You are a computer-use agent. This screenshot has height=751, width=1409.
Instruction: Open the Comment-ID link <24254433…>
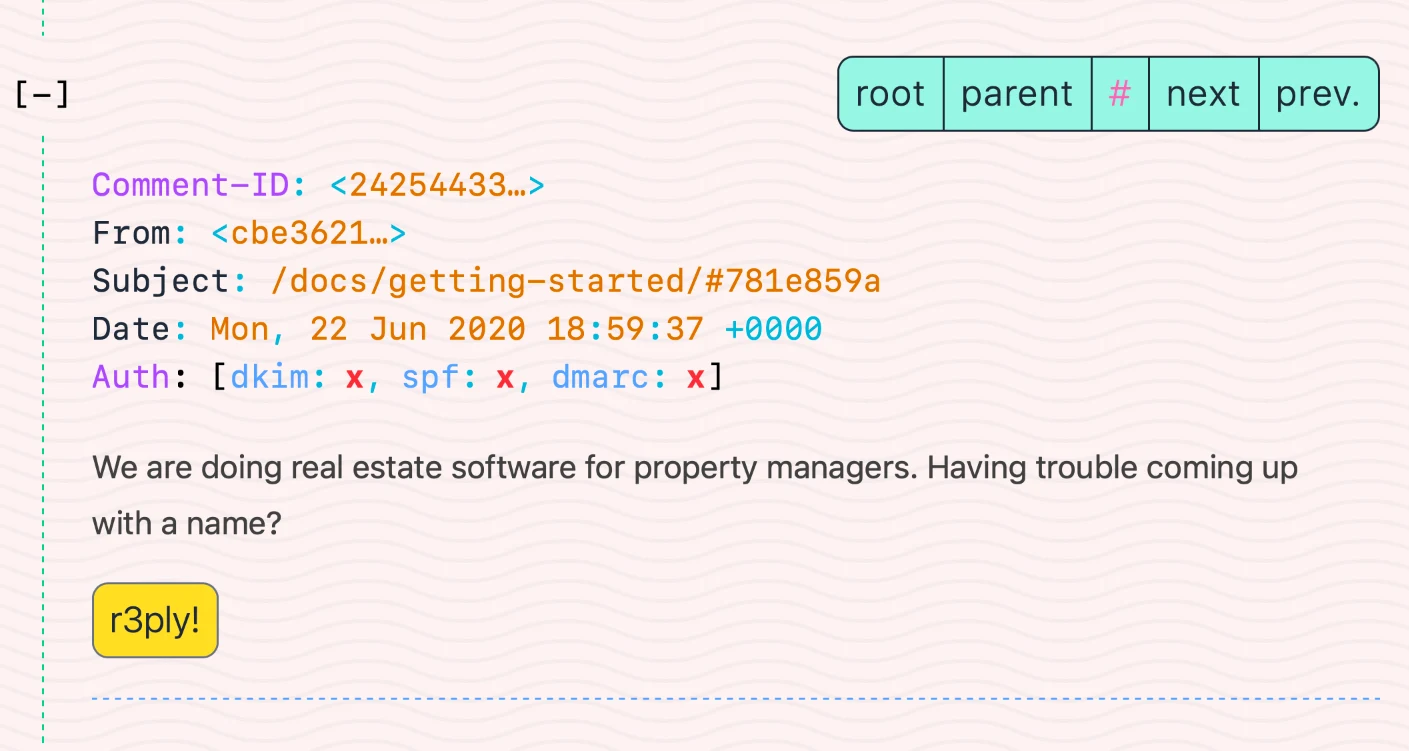(436, 185)
